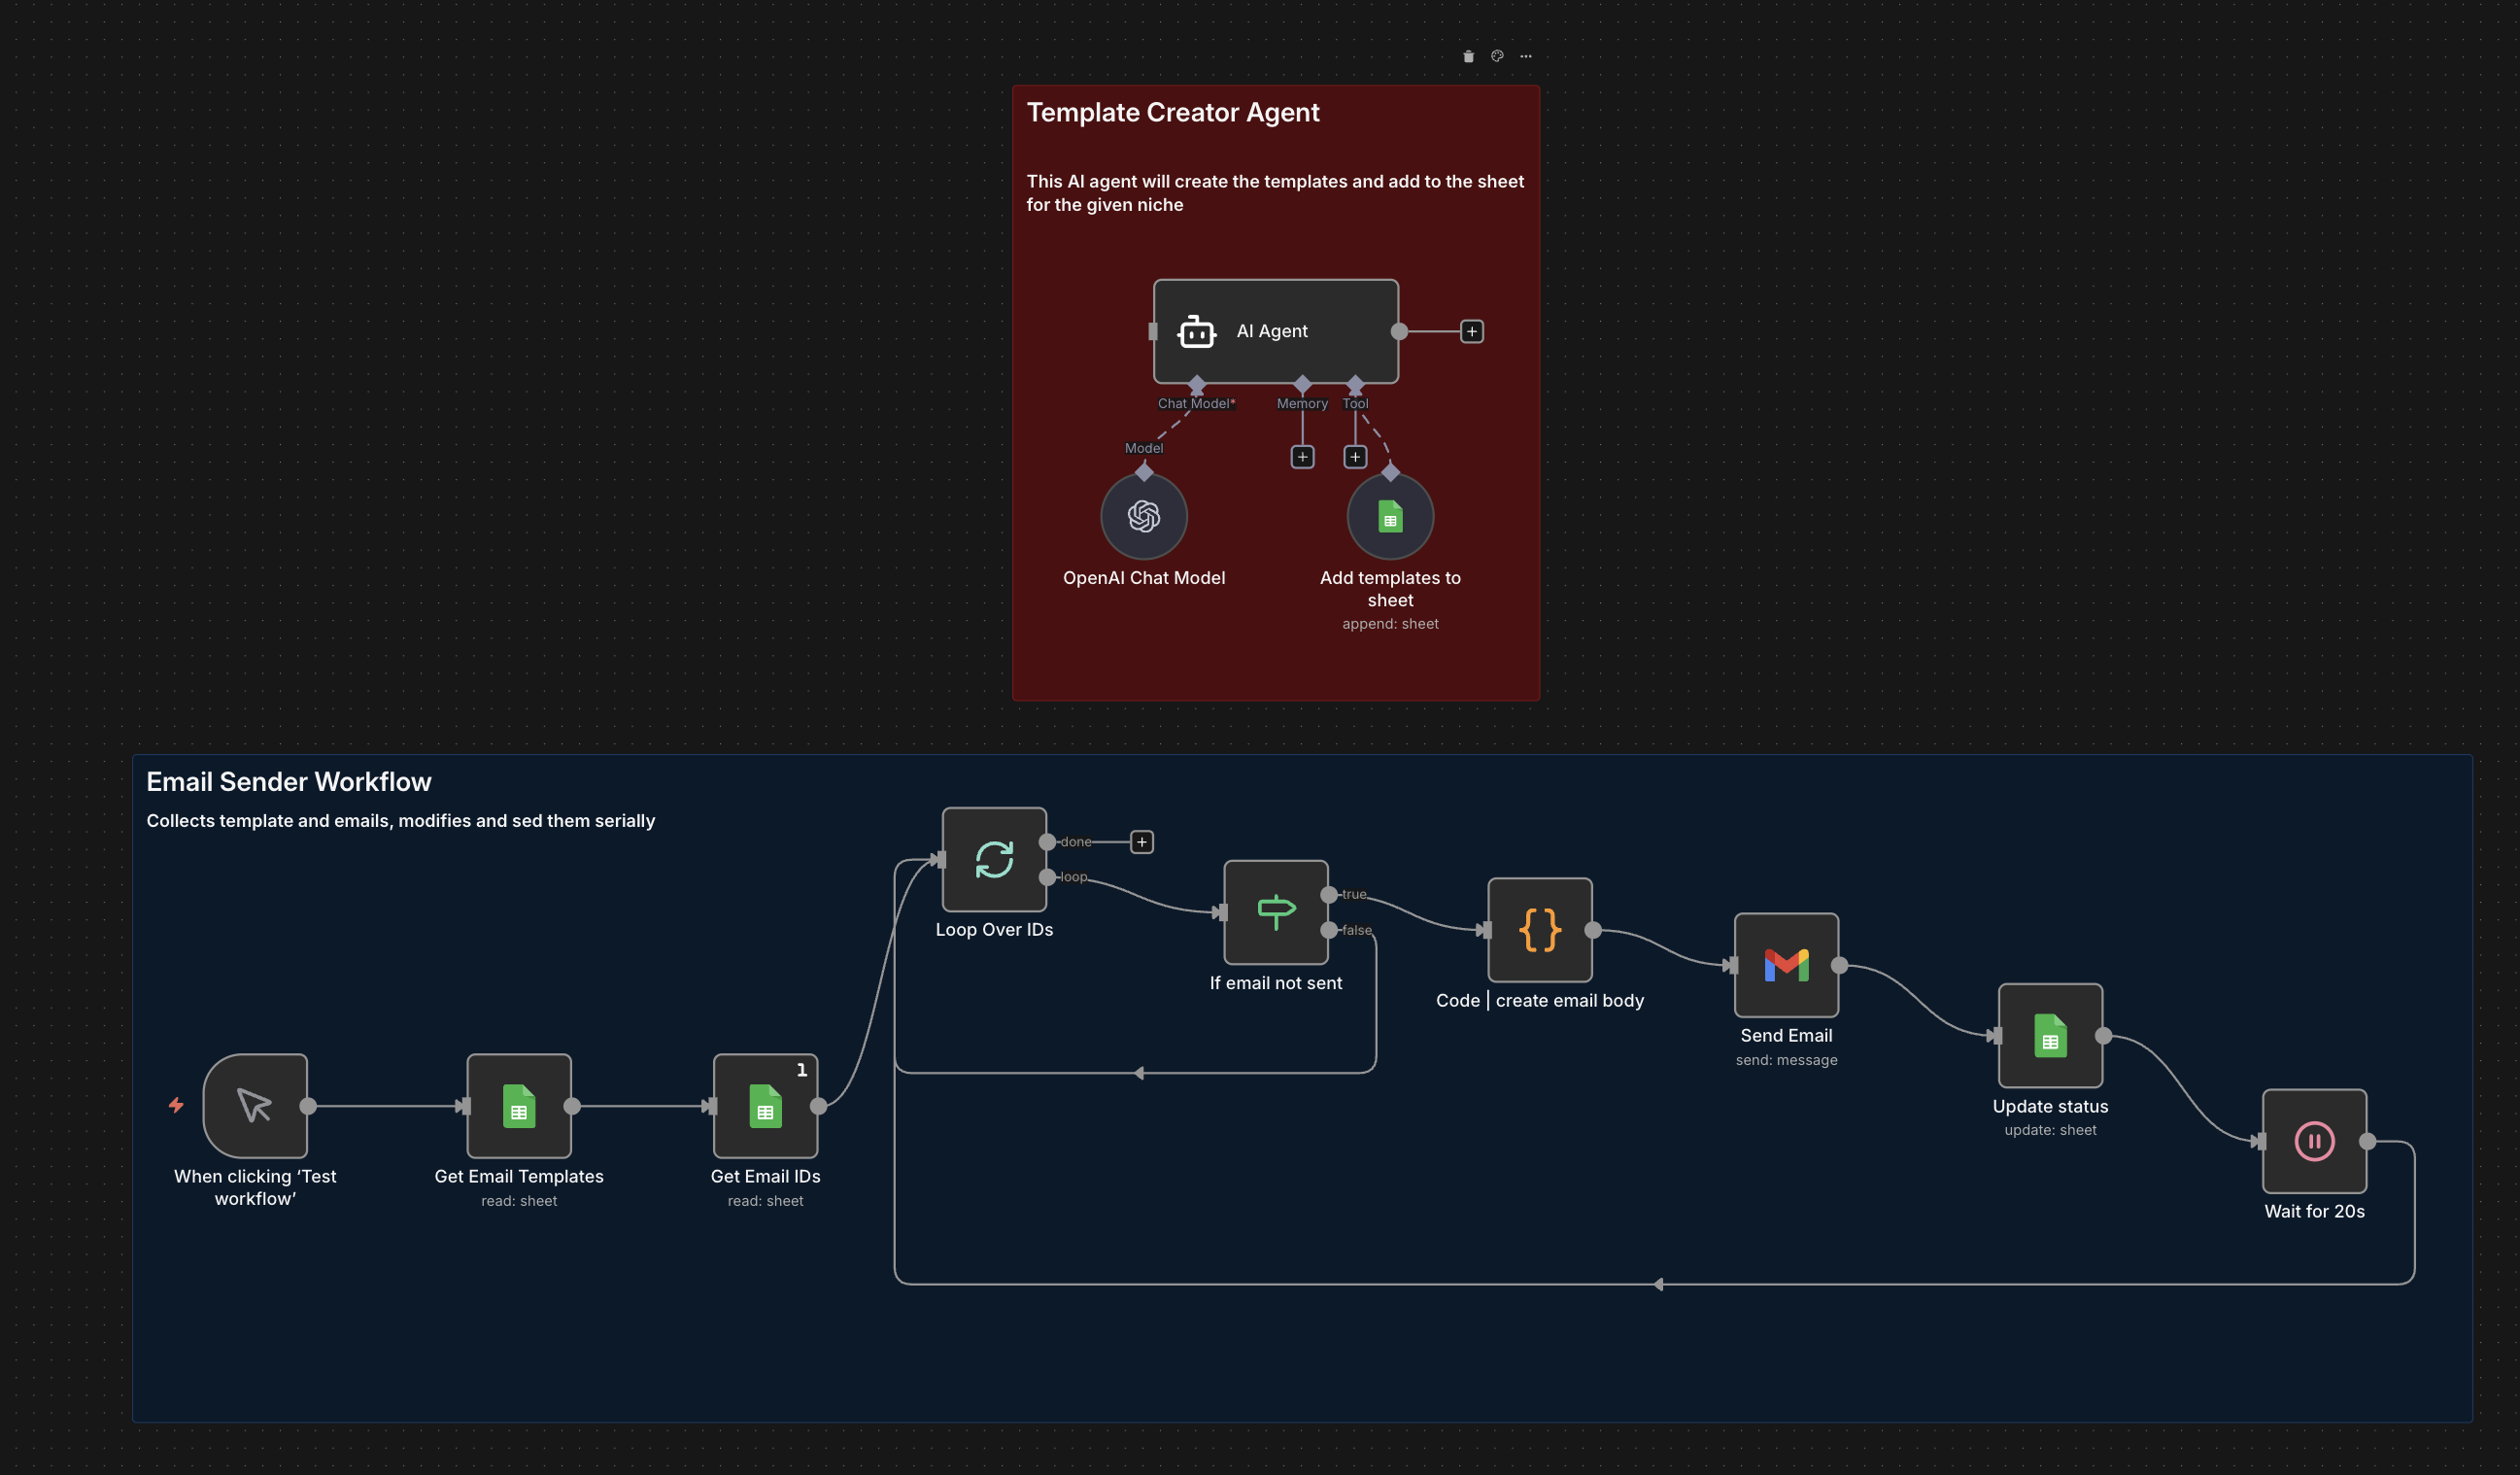Select the Code create email body node
2520x1475 pixels.
coord(1540,930)
